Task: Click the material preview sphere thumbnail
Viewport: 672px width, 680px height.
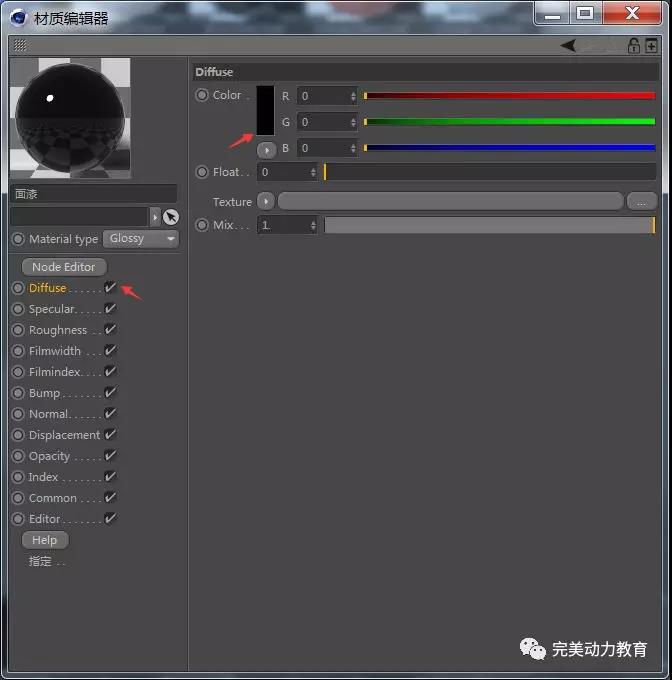Action: [70, 118]
